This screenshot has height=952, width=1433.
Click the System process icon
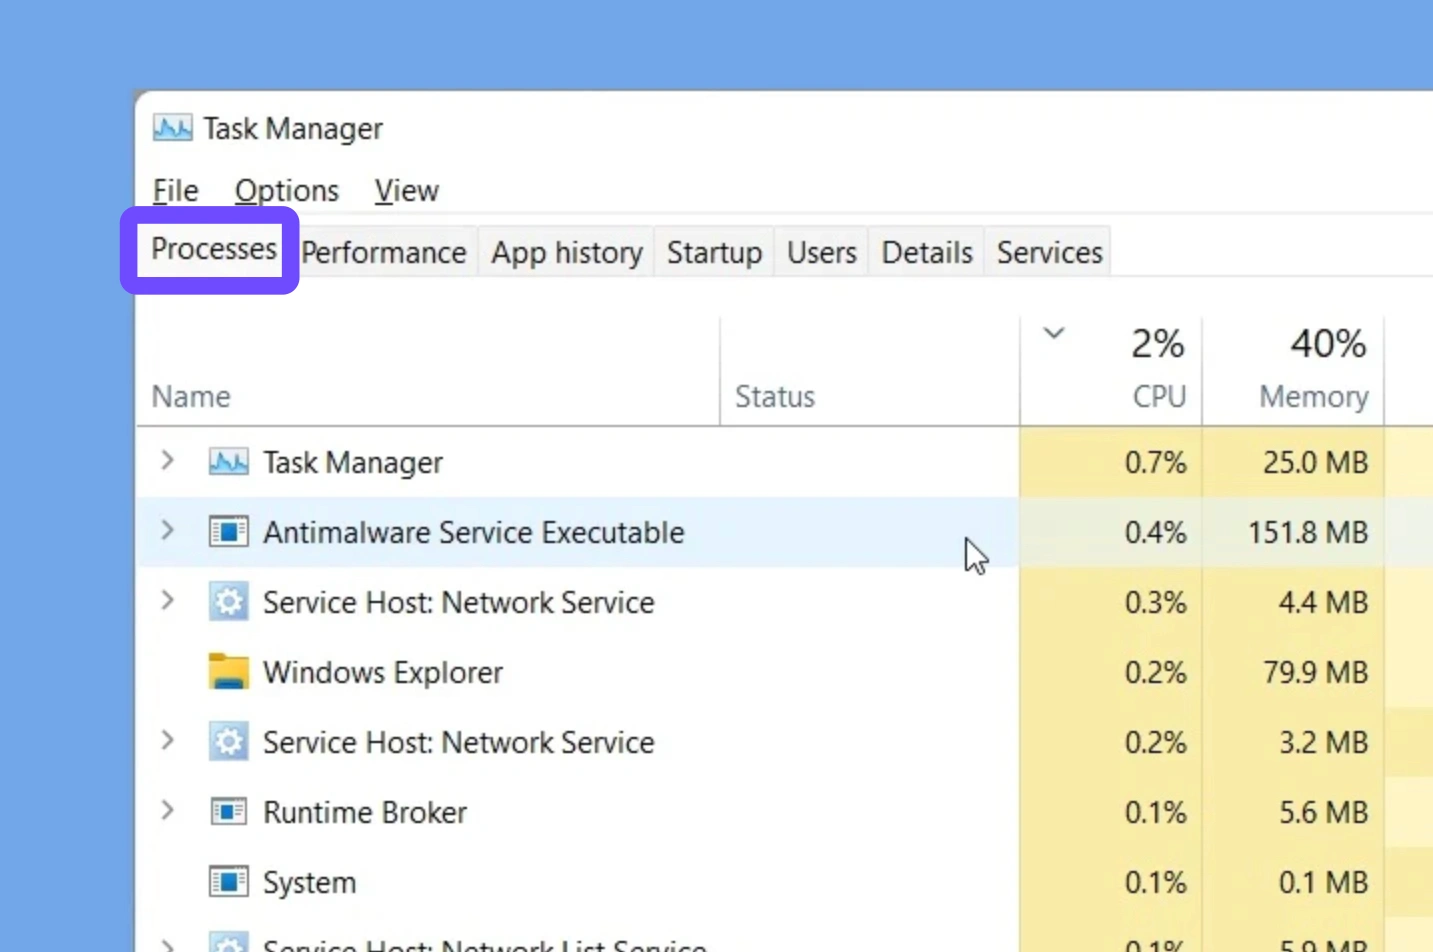click(228, 882)
